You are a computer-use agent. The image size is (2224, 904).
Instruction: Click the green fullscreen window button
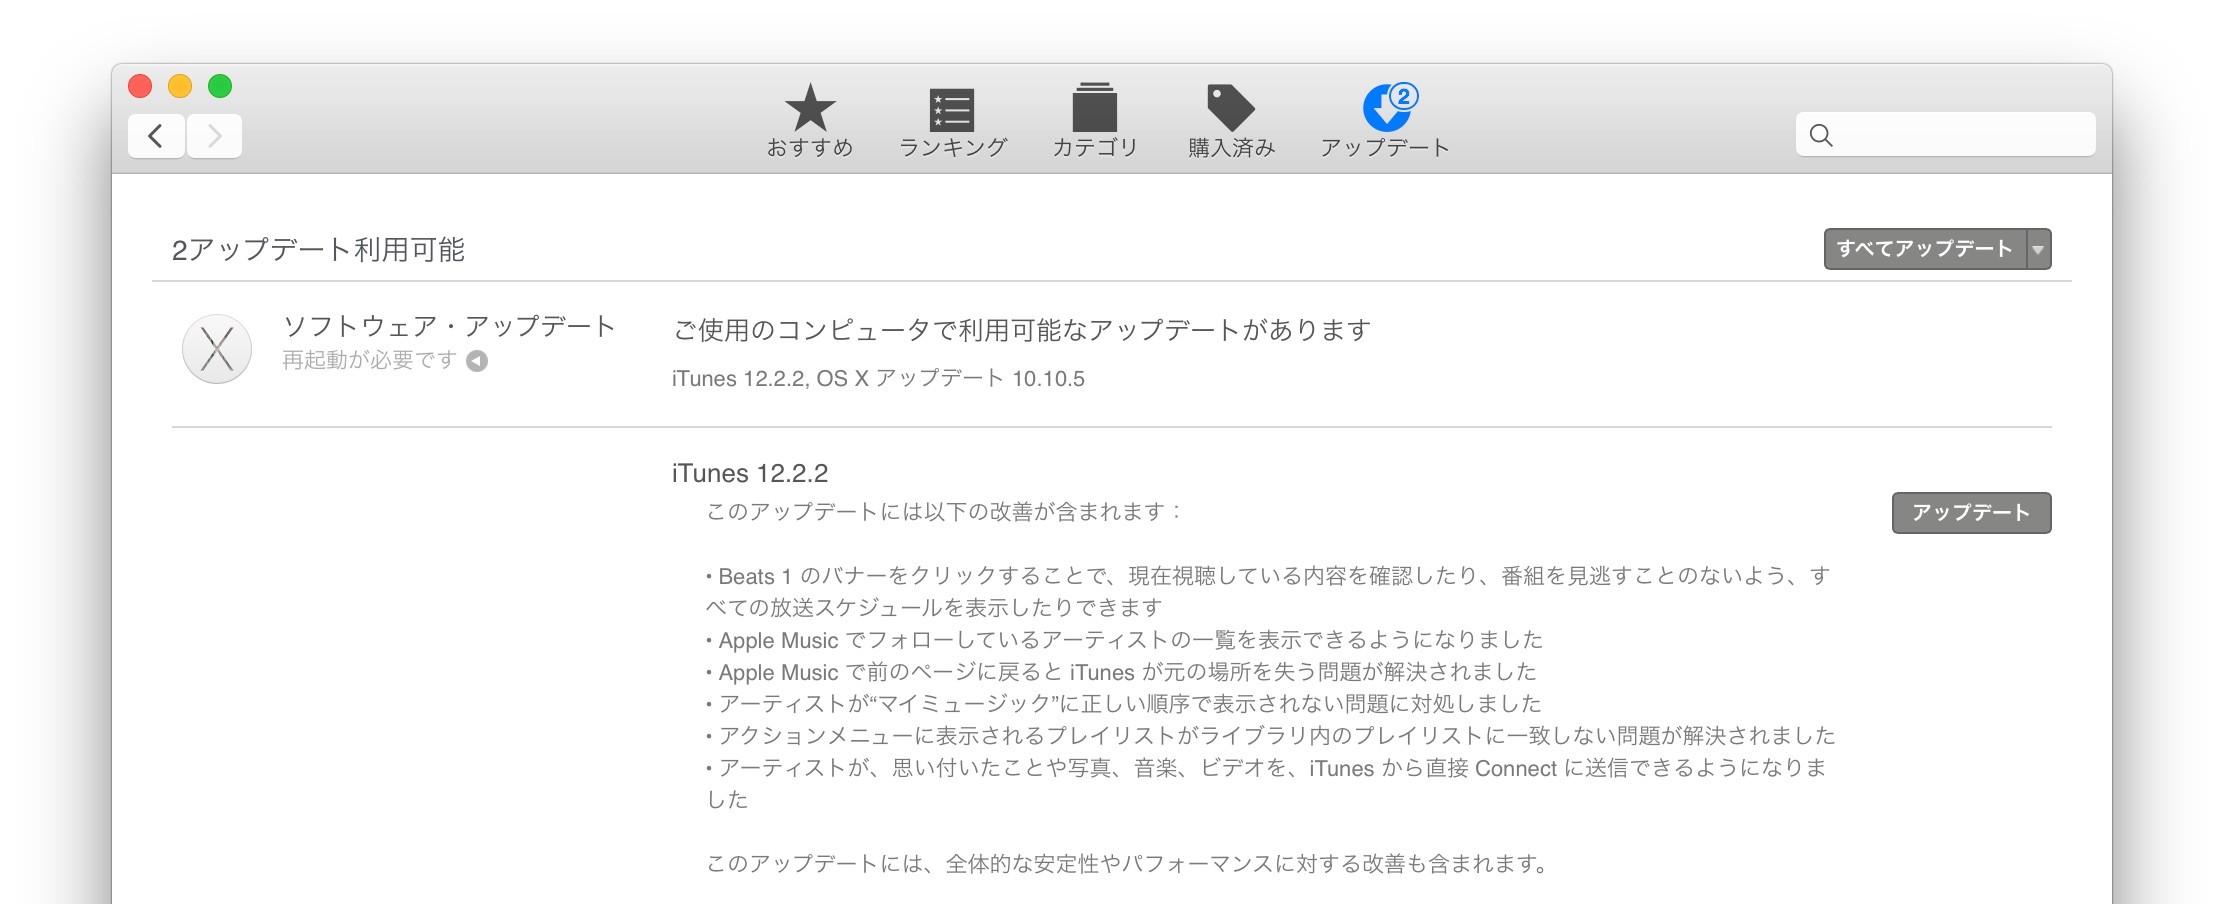[x=220, y=86]
